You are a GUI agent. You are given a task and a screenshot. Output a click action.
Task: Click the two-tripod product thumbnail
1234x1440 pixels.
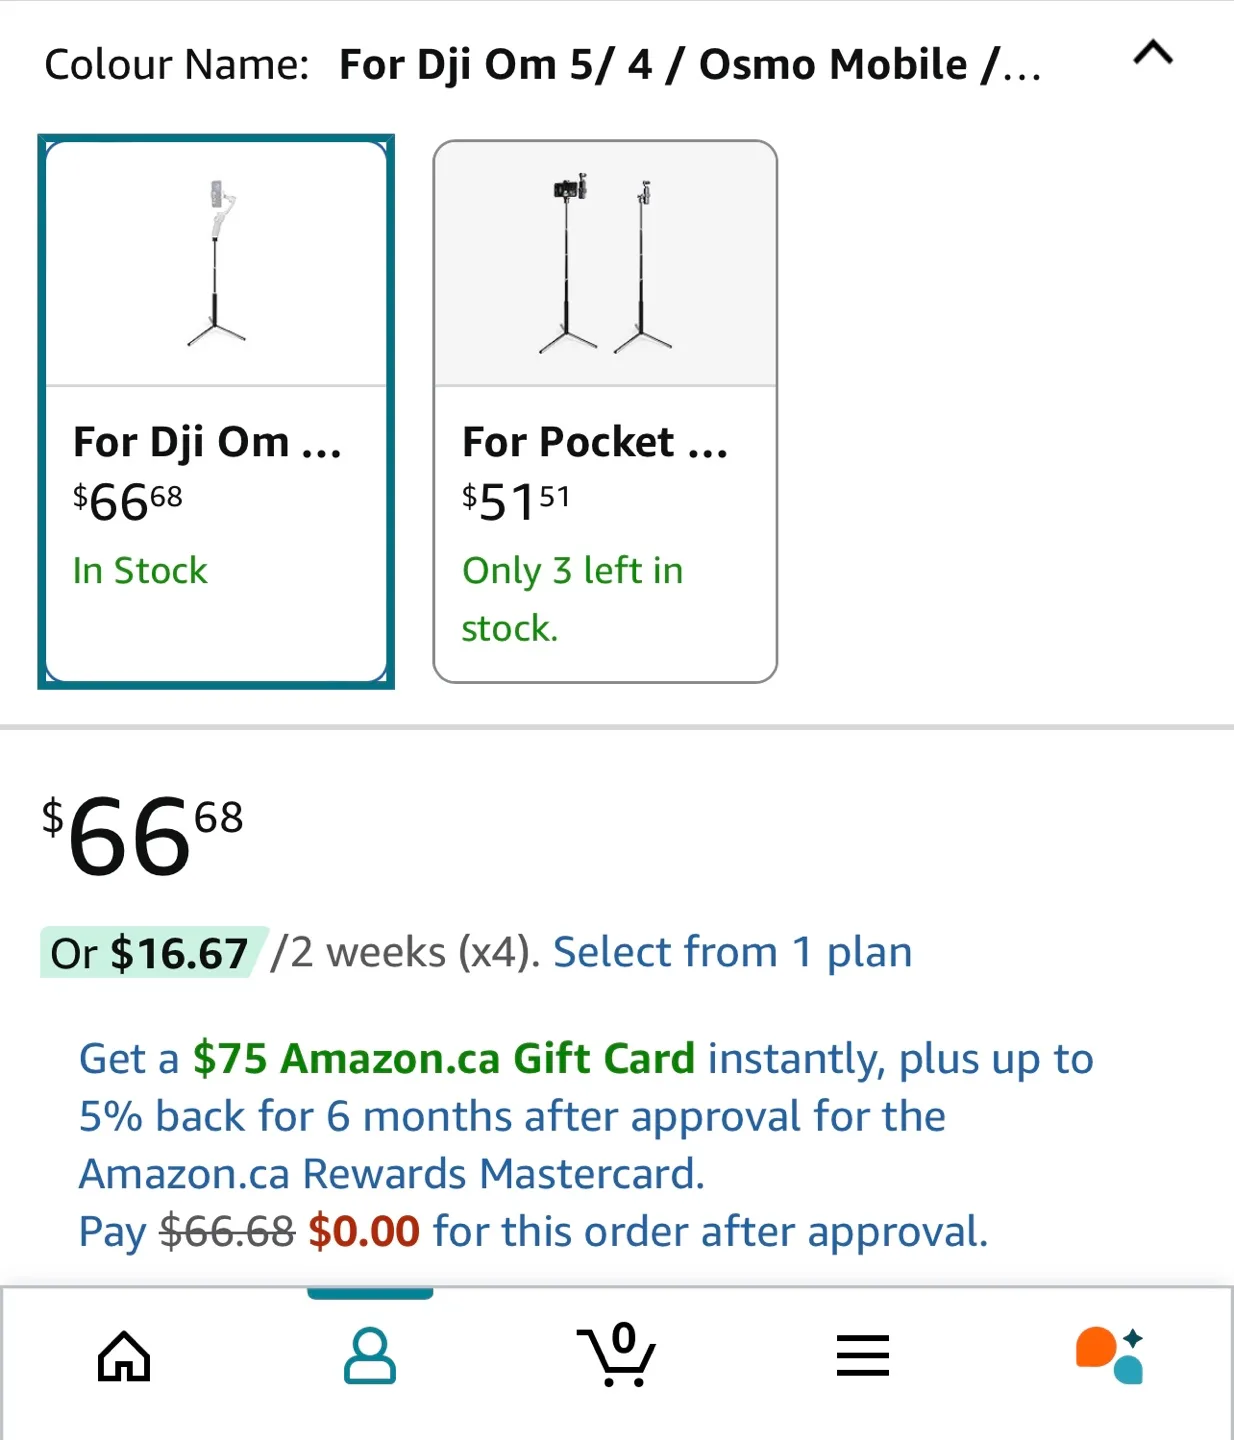point(605,264)
